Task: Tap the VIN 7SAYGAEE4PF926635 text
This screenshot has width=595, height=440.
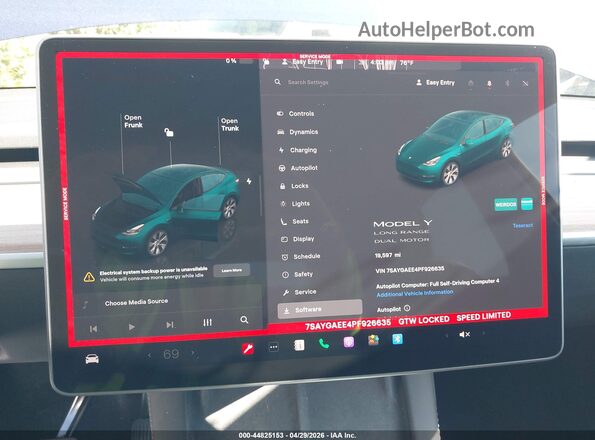Action: tap(410, 270)
